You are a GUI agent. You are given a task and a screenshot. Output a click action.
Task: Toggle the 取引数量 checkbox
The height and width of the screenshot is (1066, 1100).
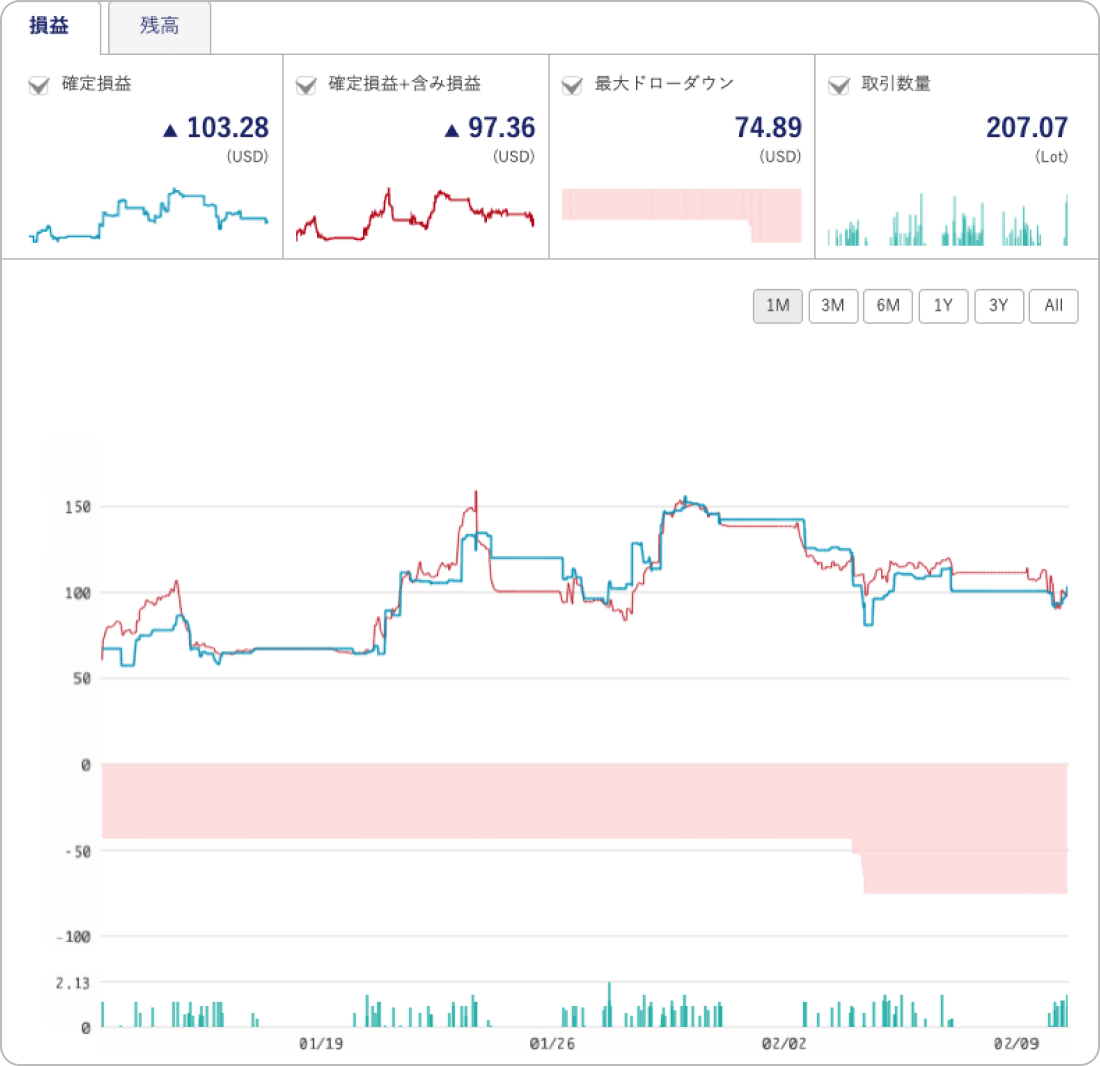point(839,85)
